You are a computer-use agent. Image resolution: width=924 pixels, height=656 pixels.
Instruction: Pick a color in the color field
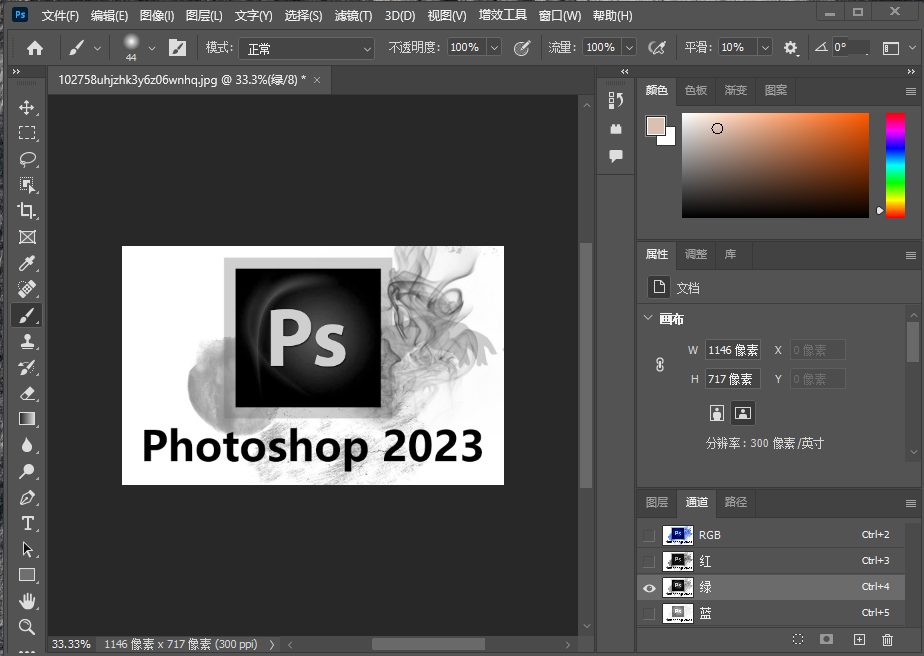pos(775,166)
